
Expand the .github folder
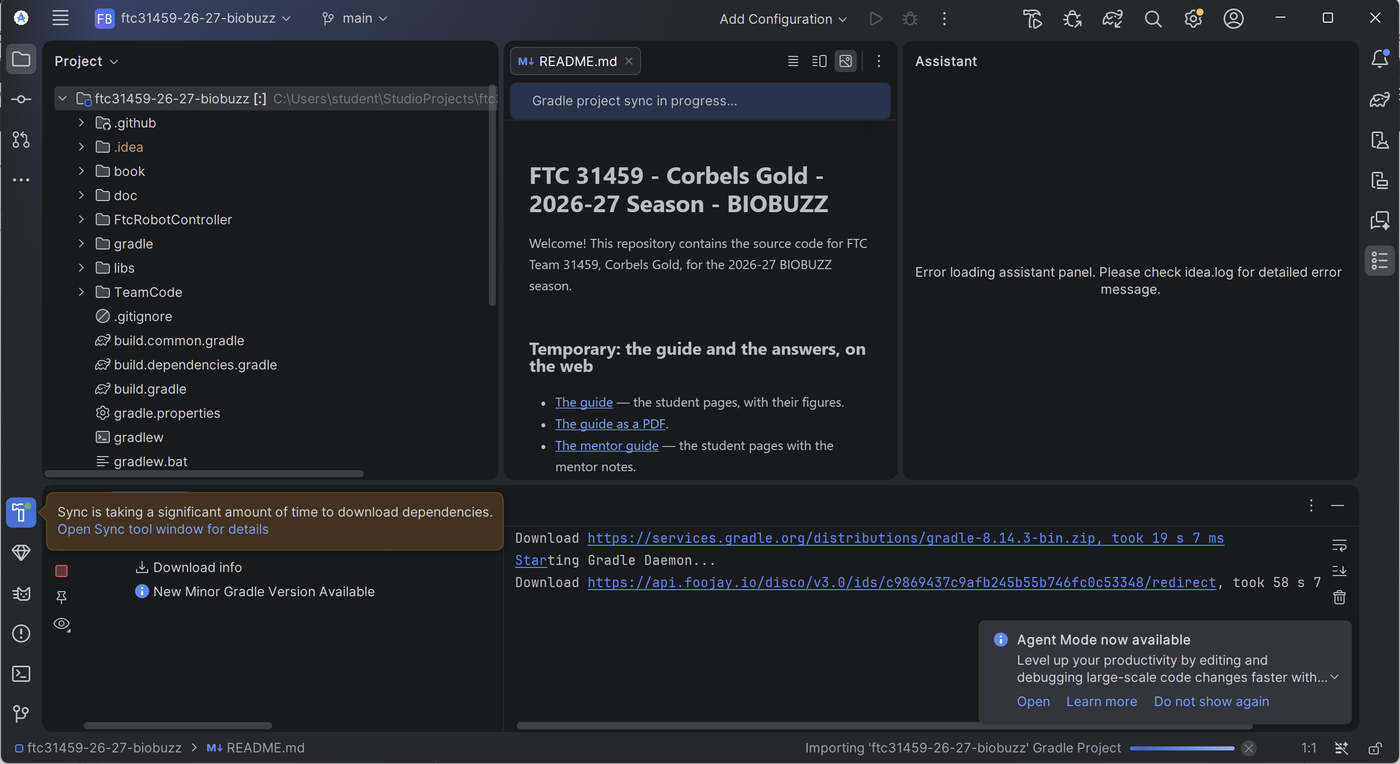pyautogui.click(x=81, y=123)
